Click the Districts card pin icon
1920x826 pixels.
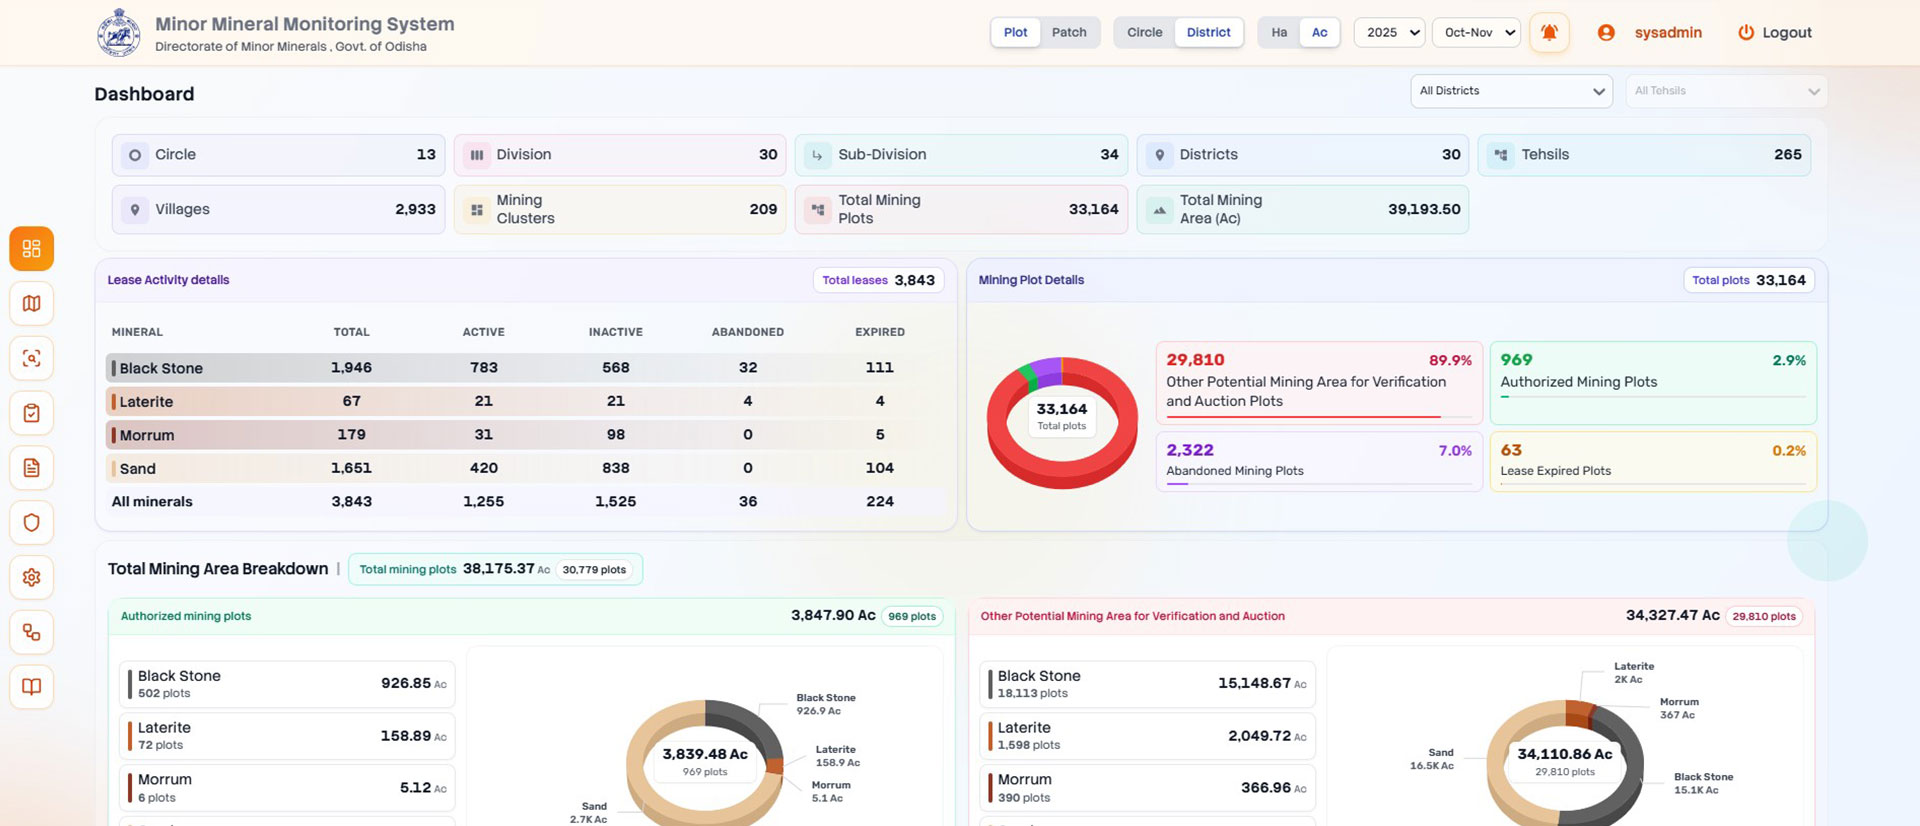[x=1159, y=155]
